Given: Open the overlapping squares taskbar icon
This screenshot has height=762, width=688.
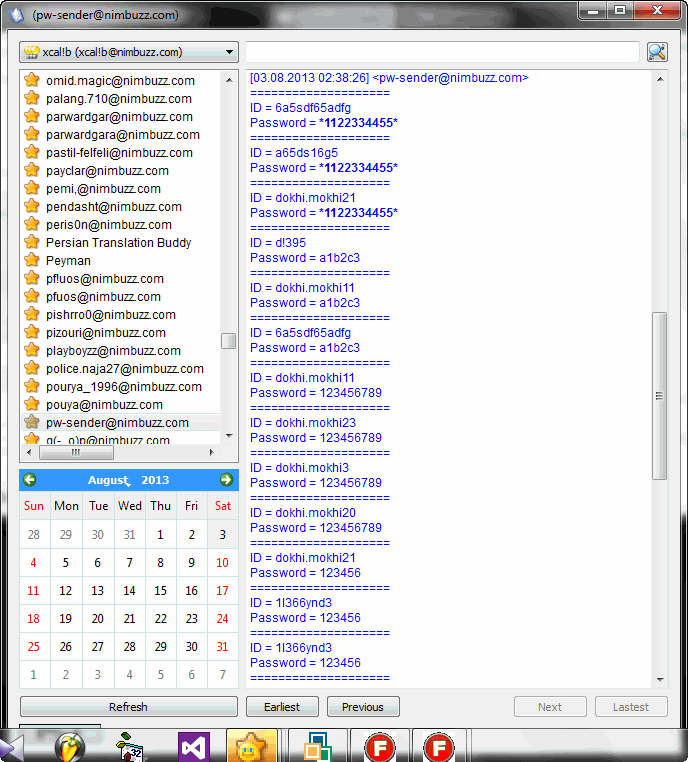Looking at the screenshot, I should [318, 746].
